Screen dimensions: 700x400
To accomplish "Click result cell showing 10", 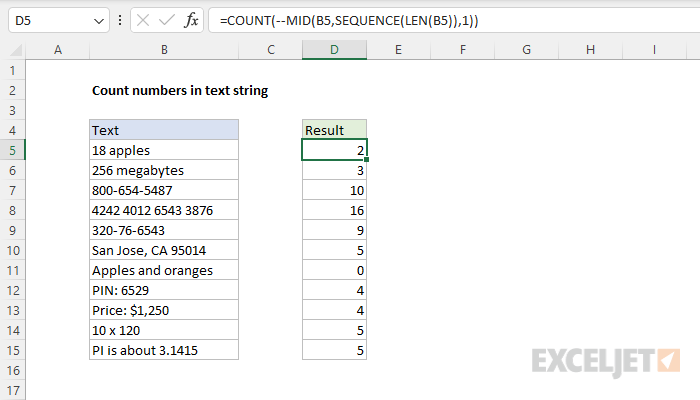I will click(334, 190).
